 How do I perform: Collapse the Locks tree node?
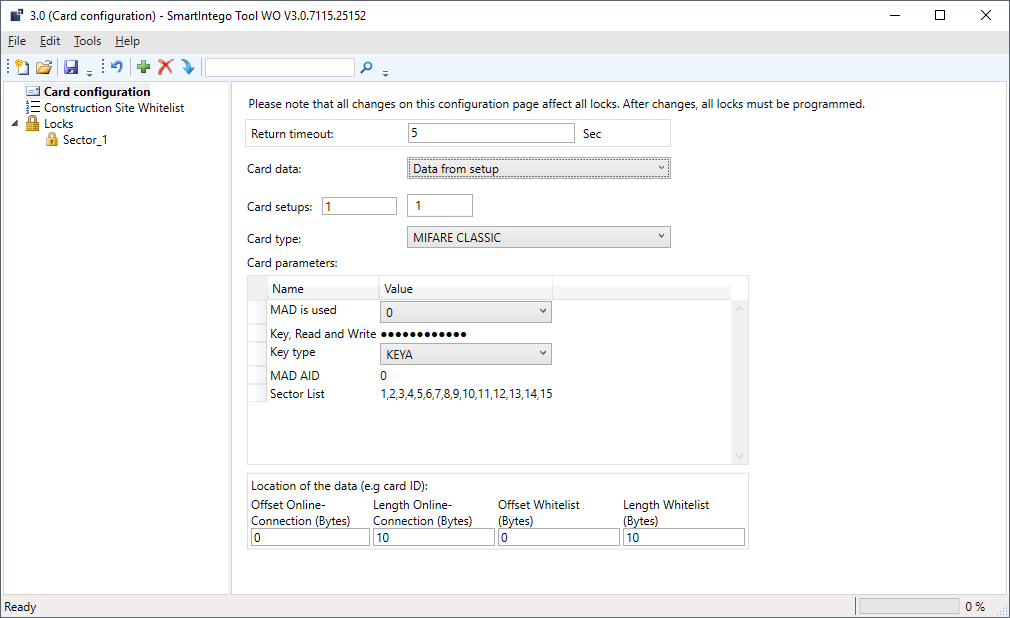(15, 124)
